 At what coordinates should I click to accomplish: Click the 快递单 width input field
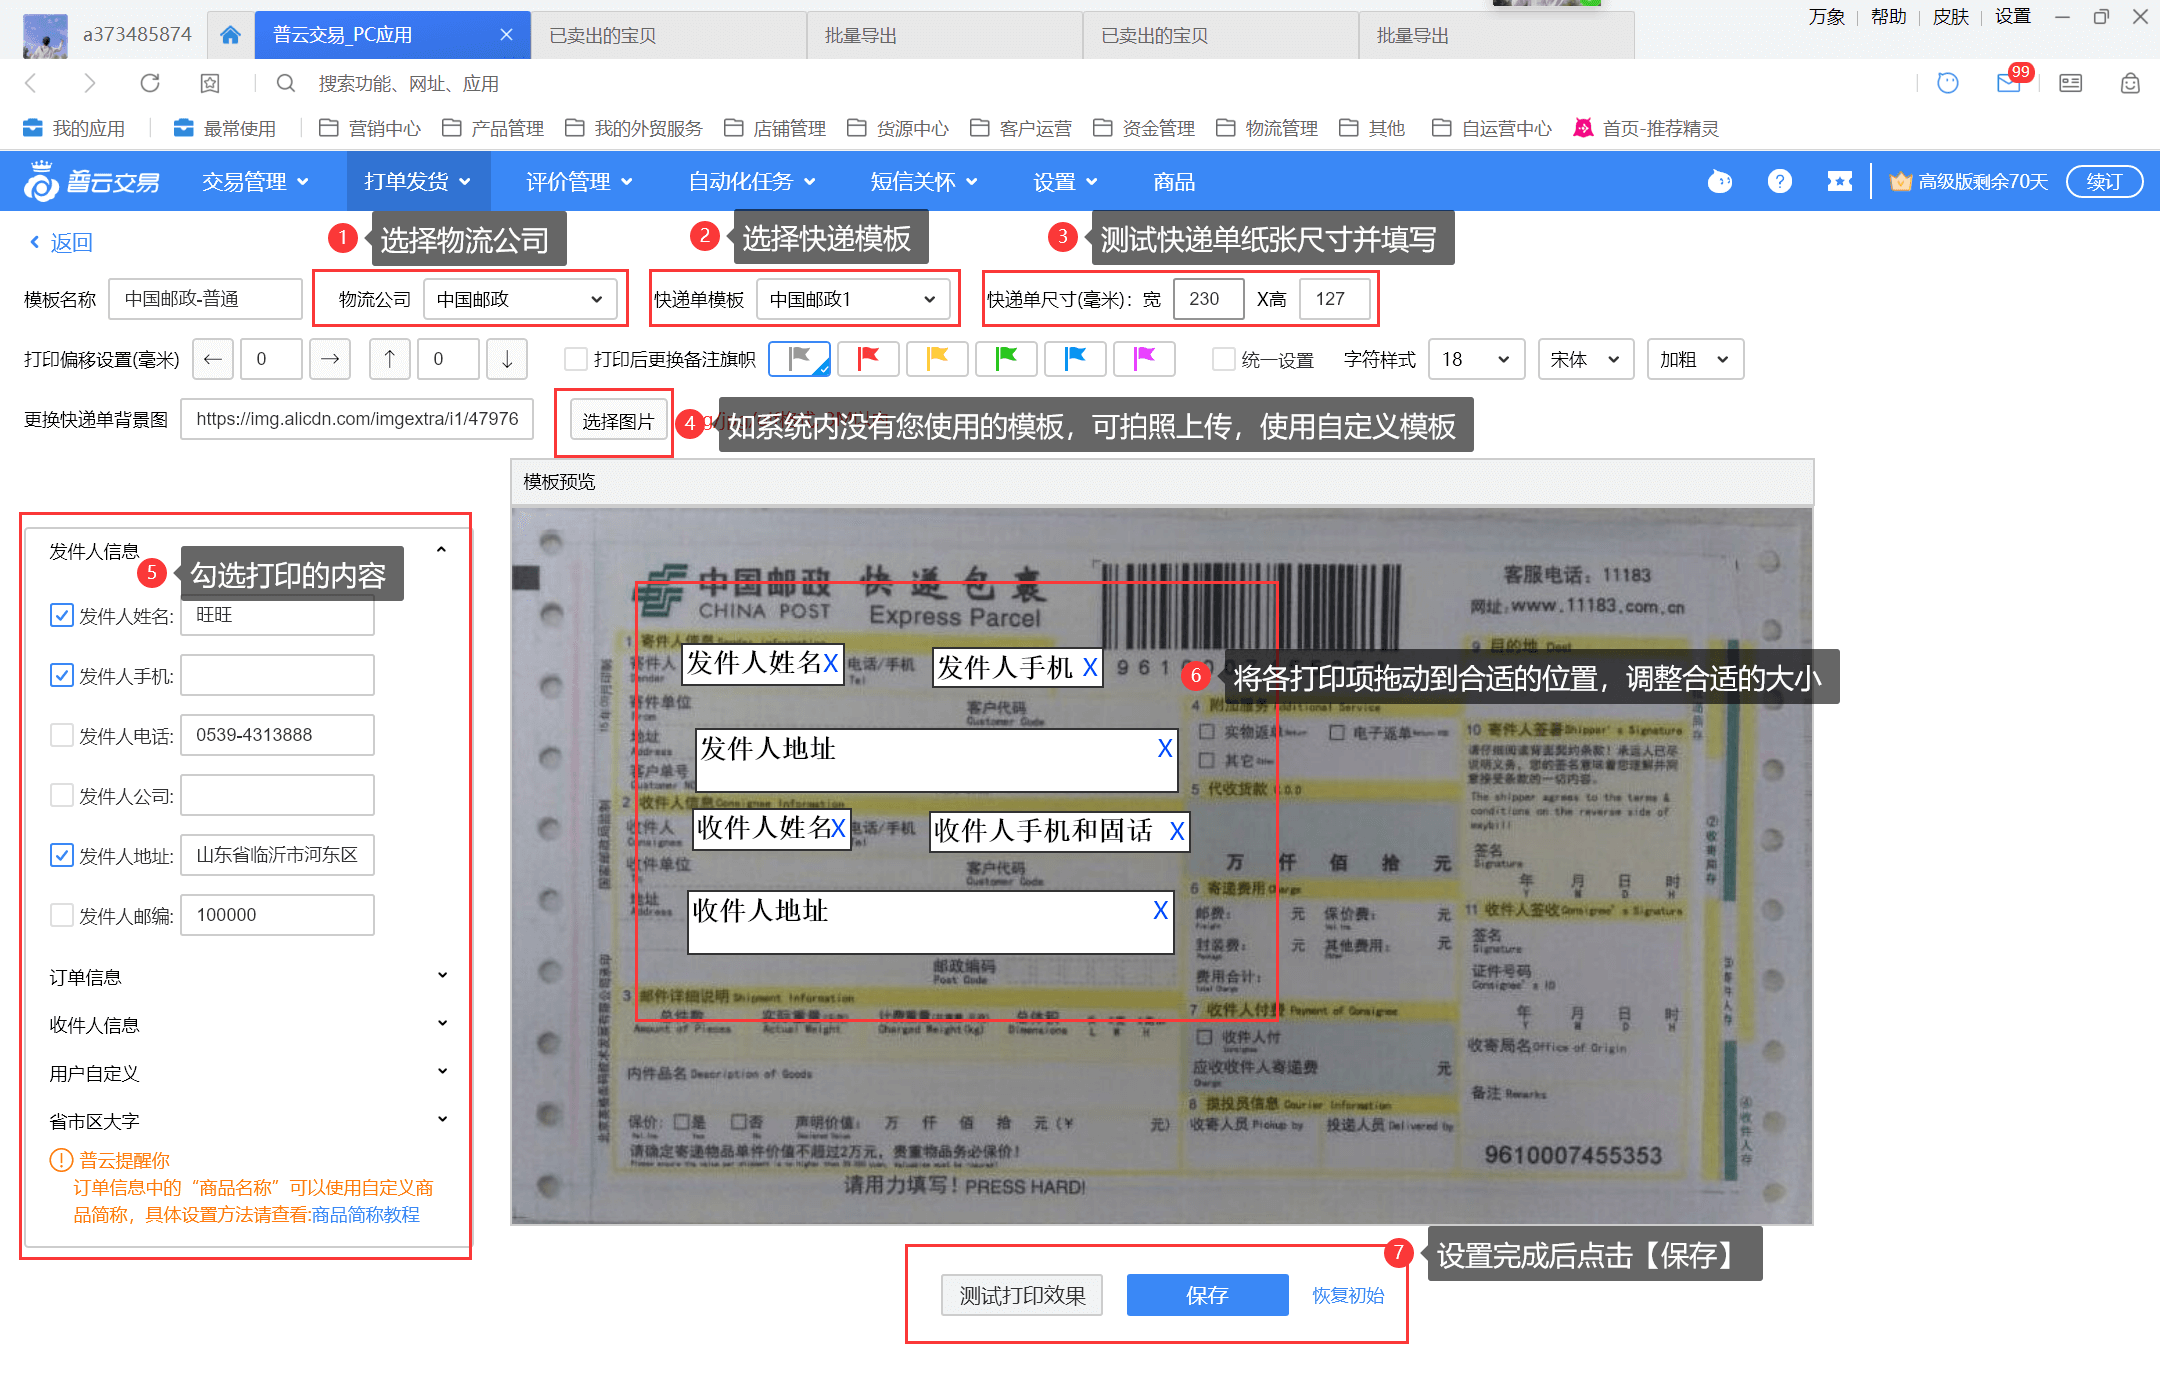pyautogui.click(x=1207, y=299)
